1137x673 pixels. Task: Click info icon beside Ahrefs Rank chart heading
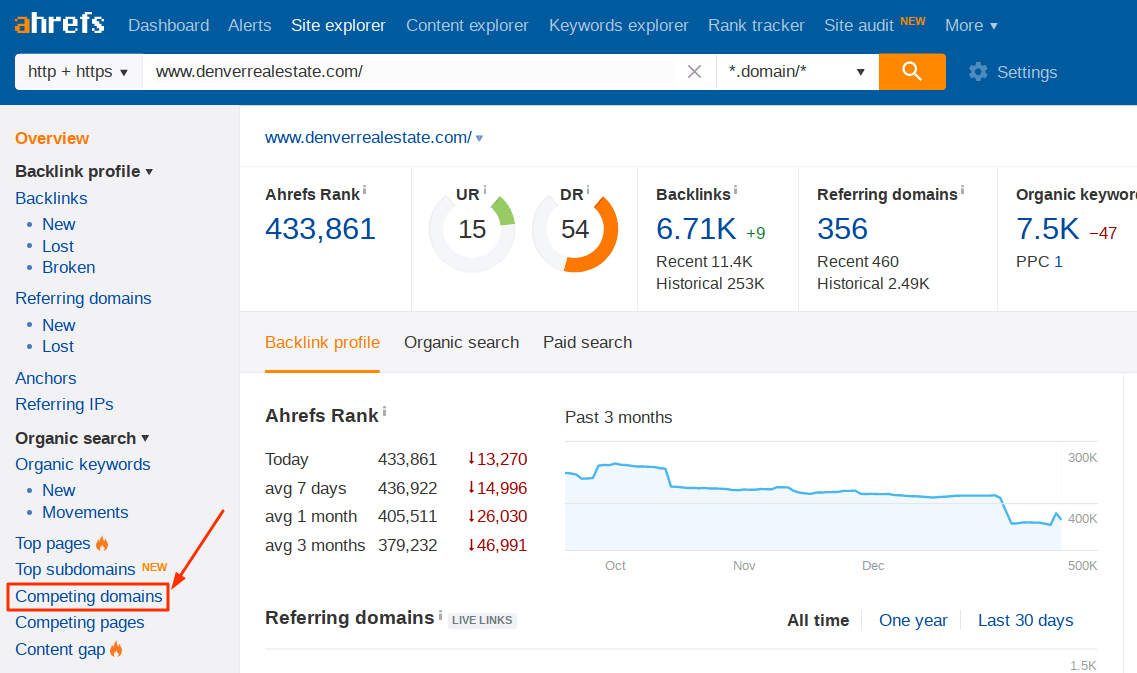tap(384, 411)
